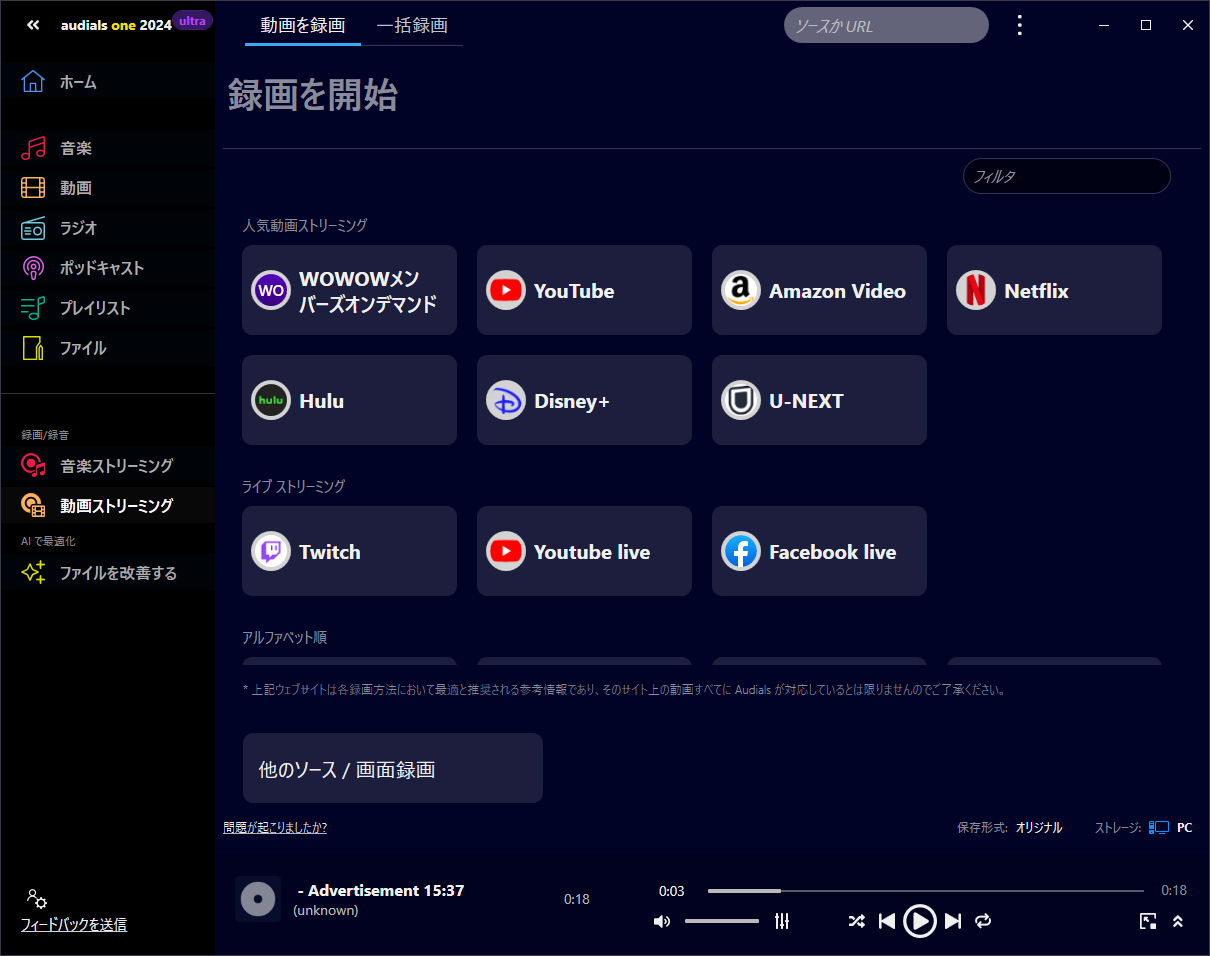1210x956 pixels.
Task: Open the Home section icon
Action: tap(33, 82)
